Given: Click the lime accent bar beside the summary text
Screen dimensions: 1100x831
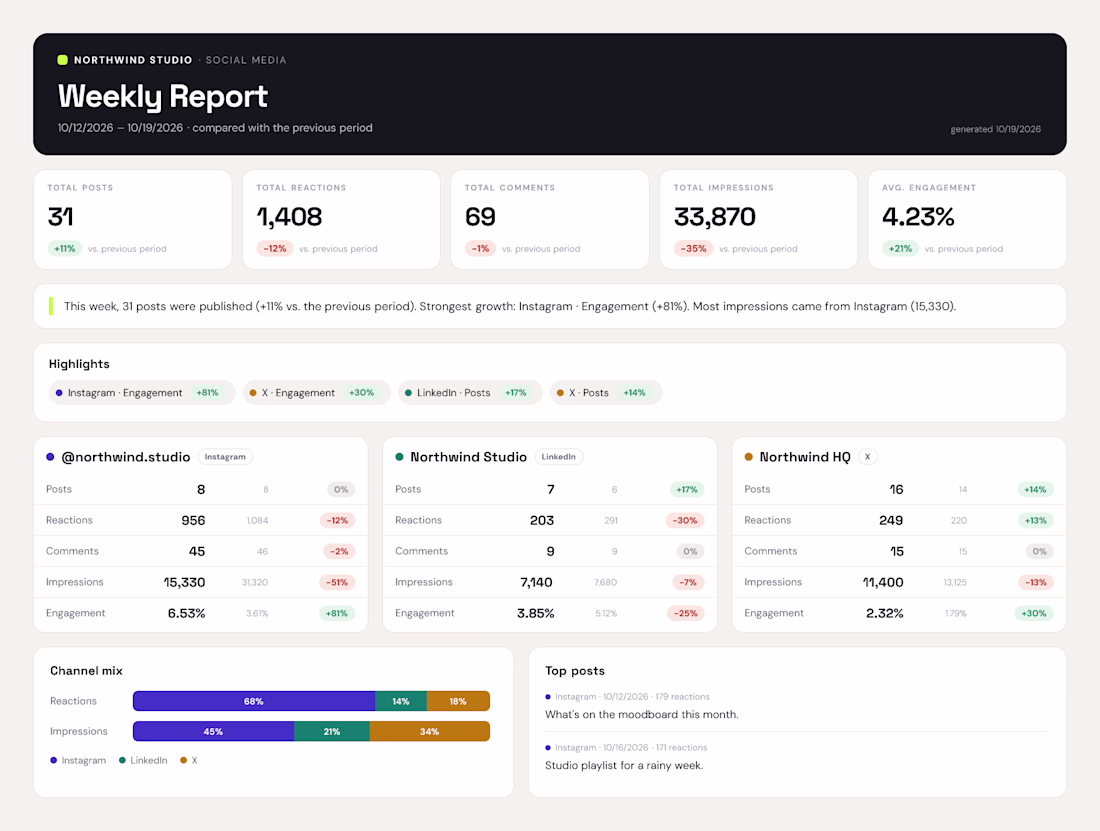Looking at the screenshot, I should pos(51,306).
